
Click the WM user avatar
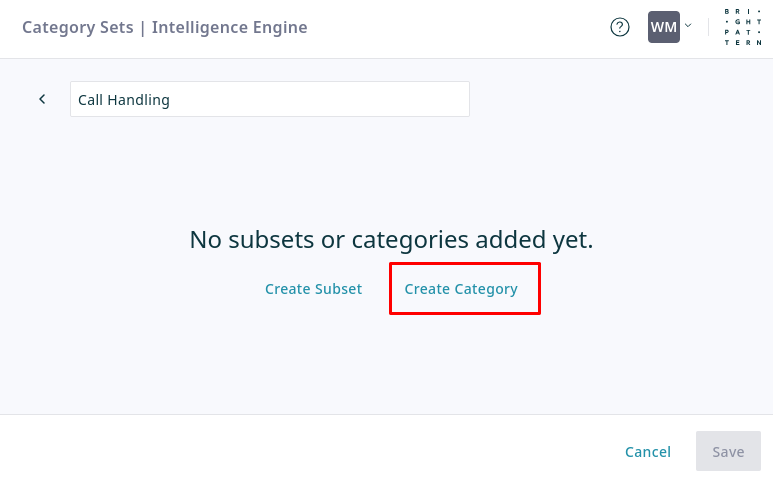coord(664,27)
